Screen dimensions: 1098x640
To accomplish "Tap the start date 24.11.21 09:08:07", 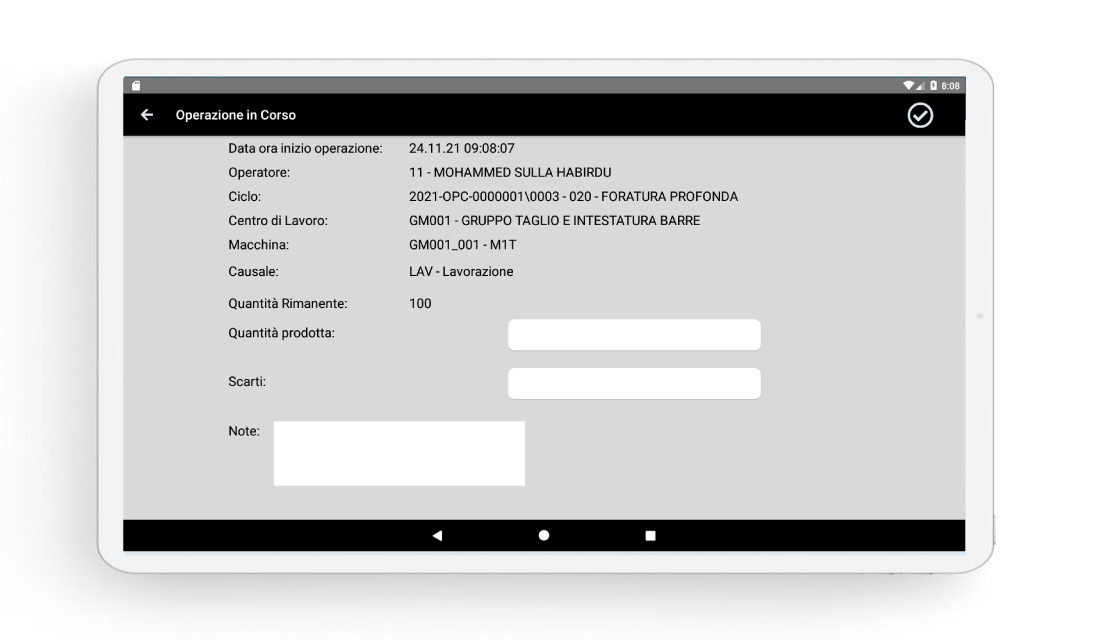I will click(x=461, y=148).
